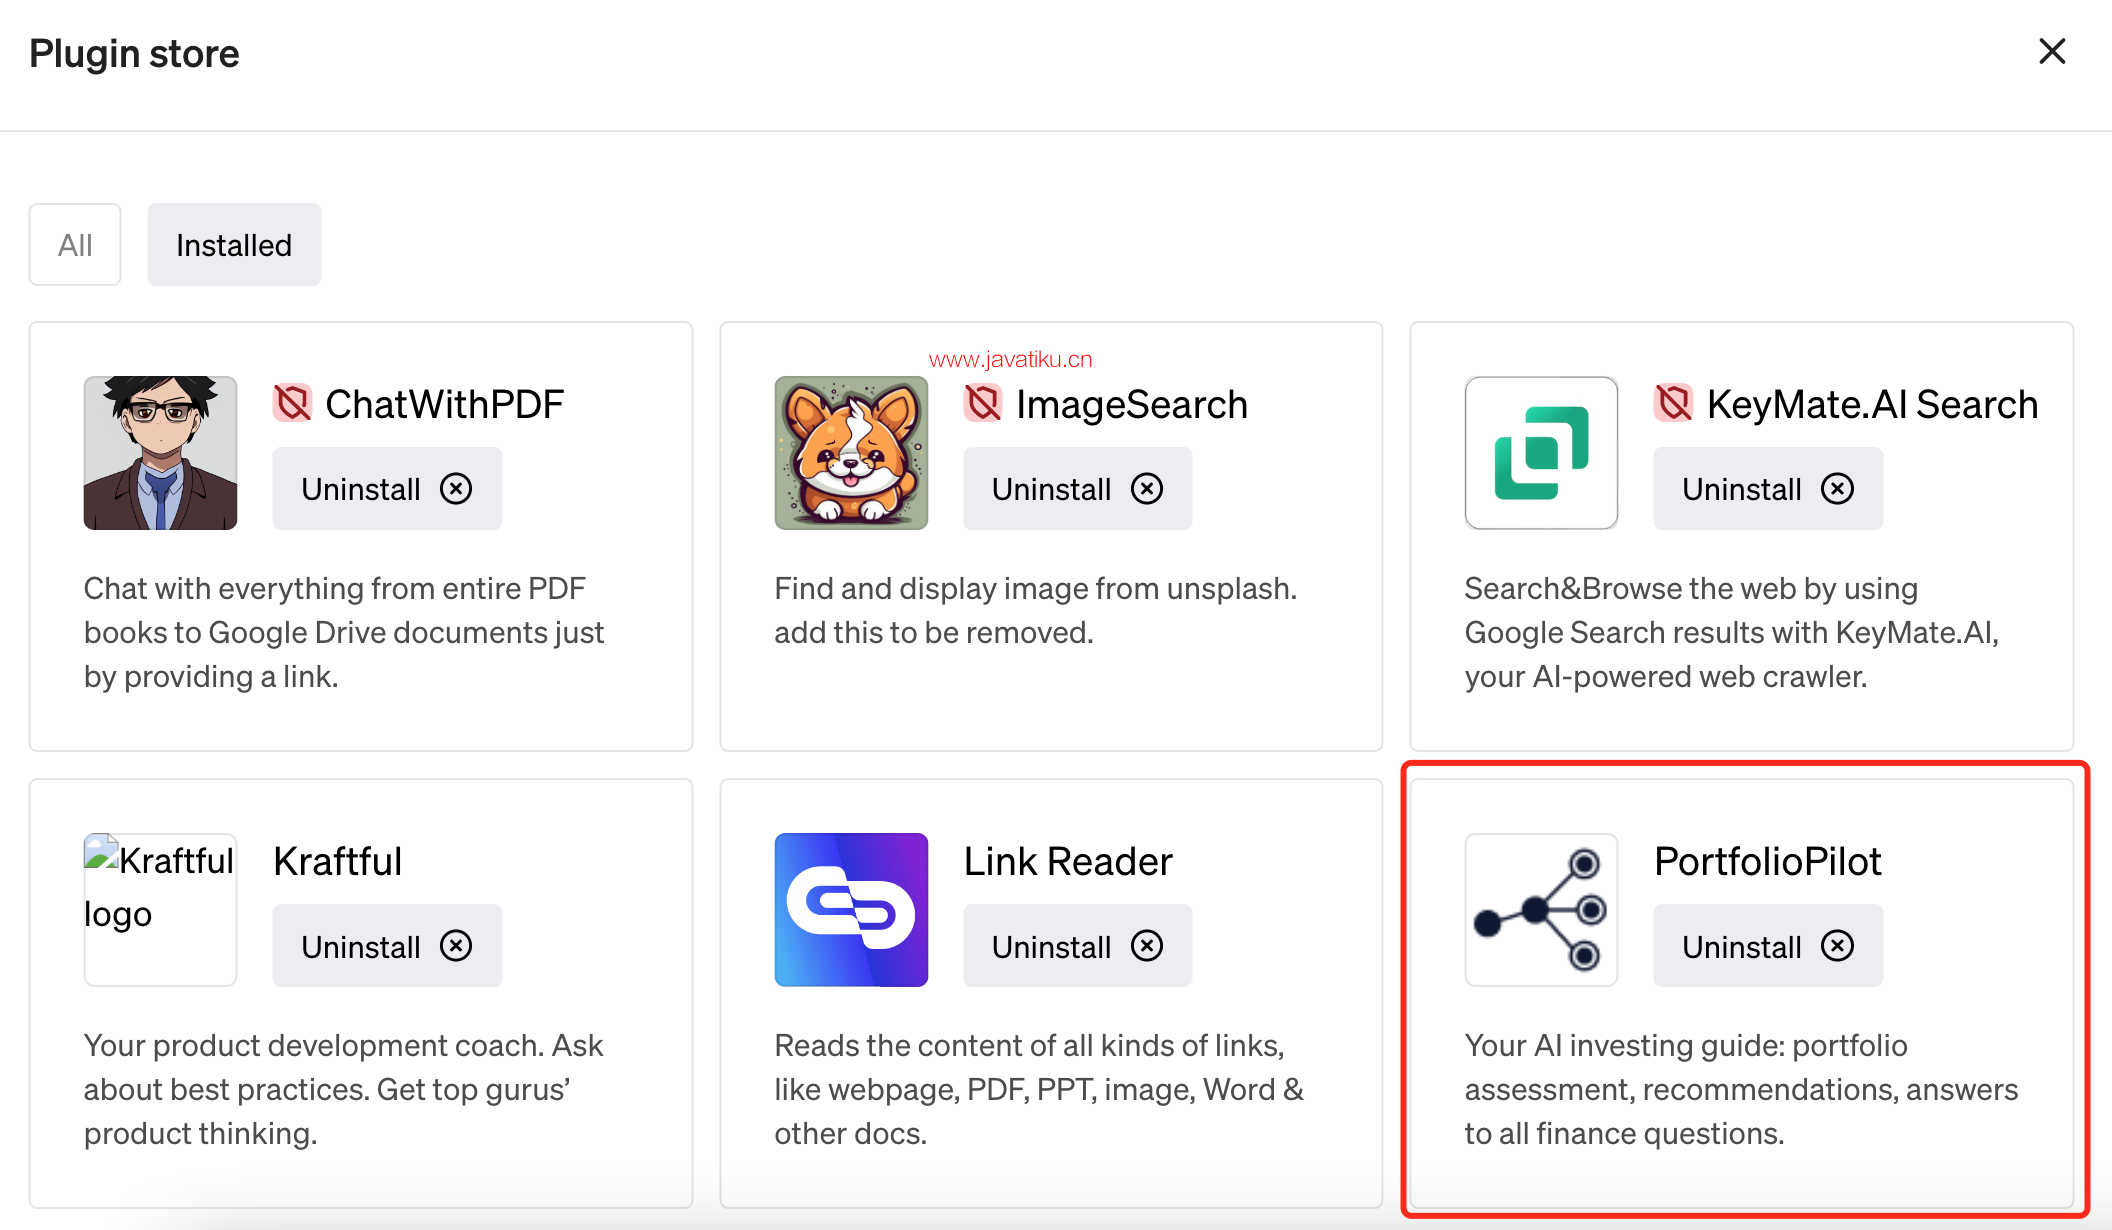The image size is (2112, 1230).
Task: Click the PortfolioPilot plugin title
Action: 1767,862
